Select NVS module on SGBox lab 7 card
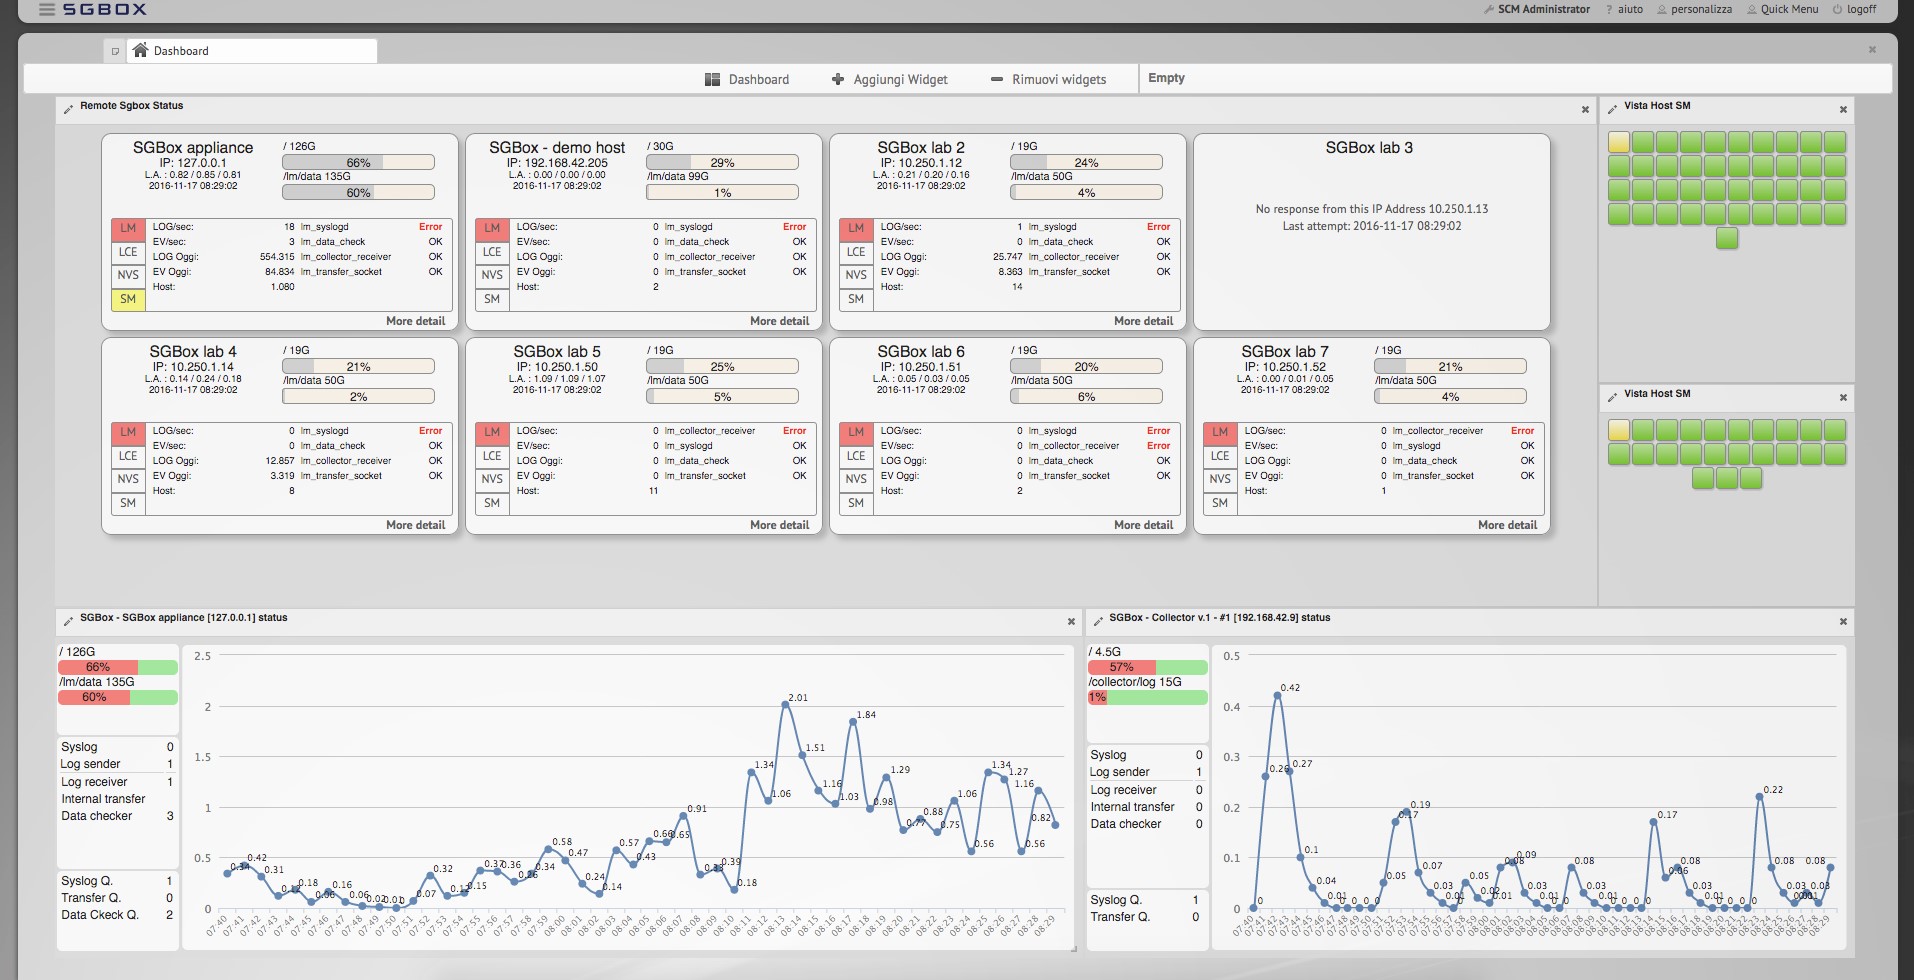 click(1220, 479)
